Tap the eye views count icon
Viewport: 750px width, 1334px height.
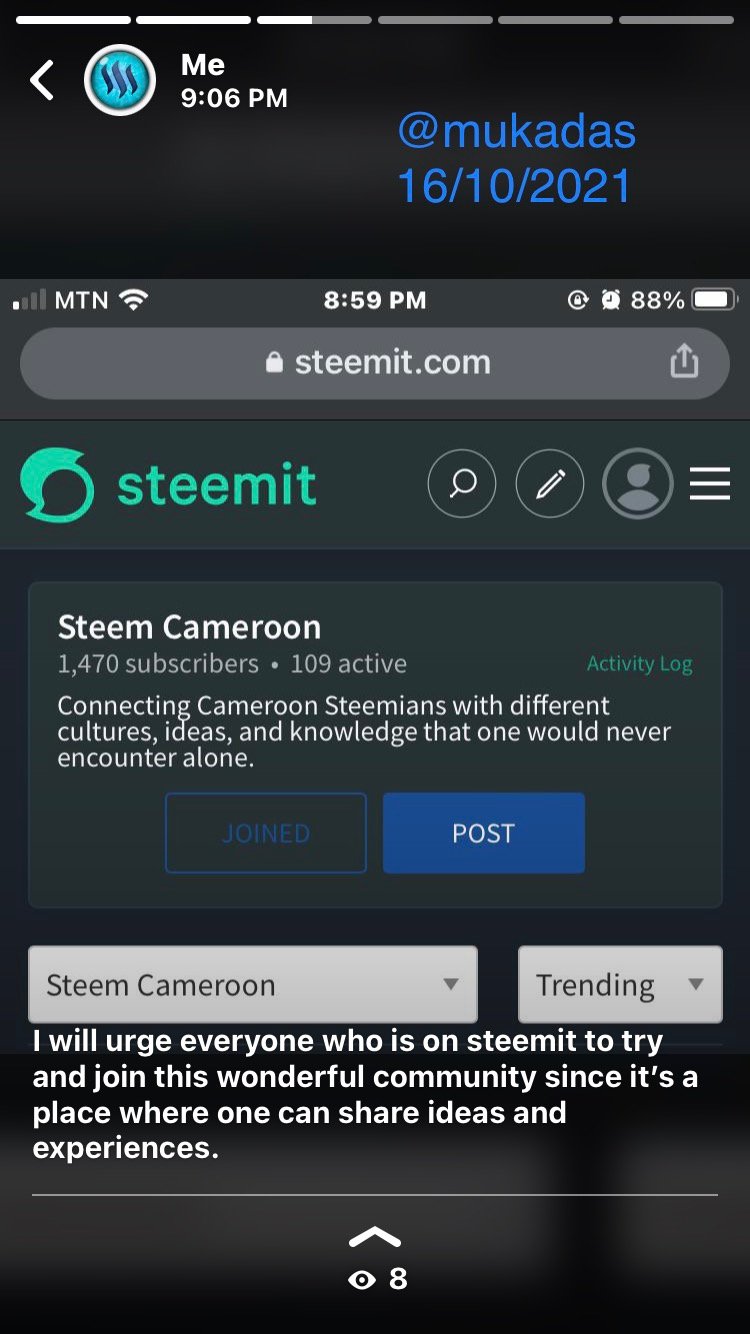(x=362, y=1280)
